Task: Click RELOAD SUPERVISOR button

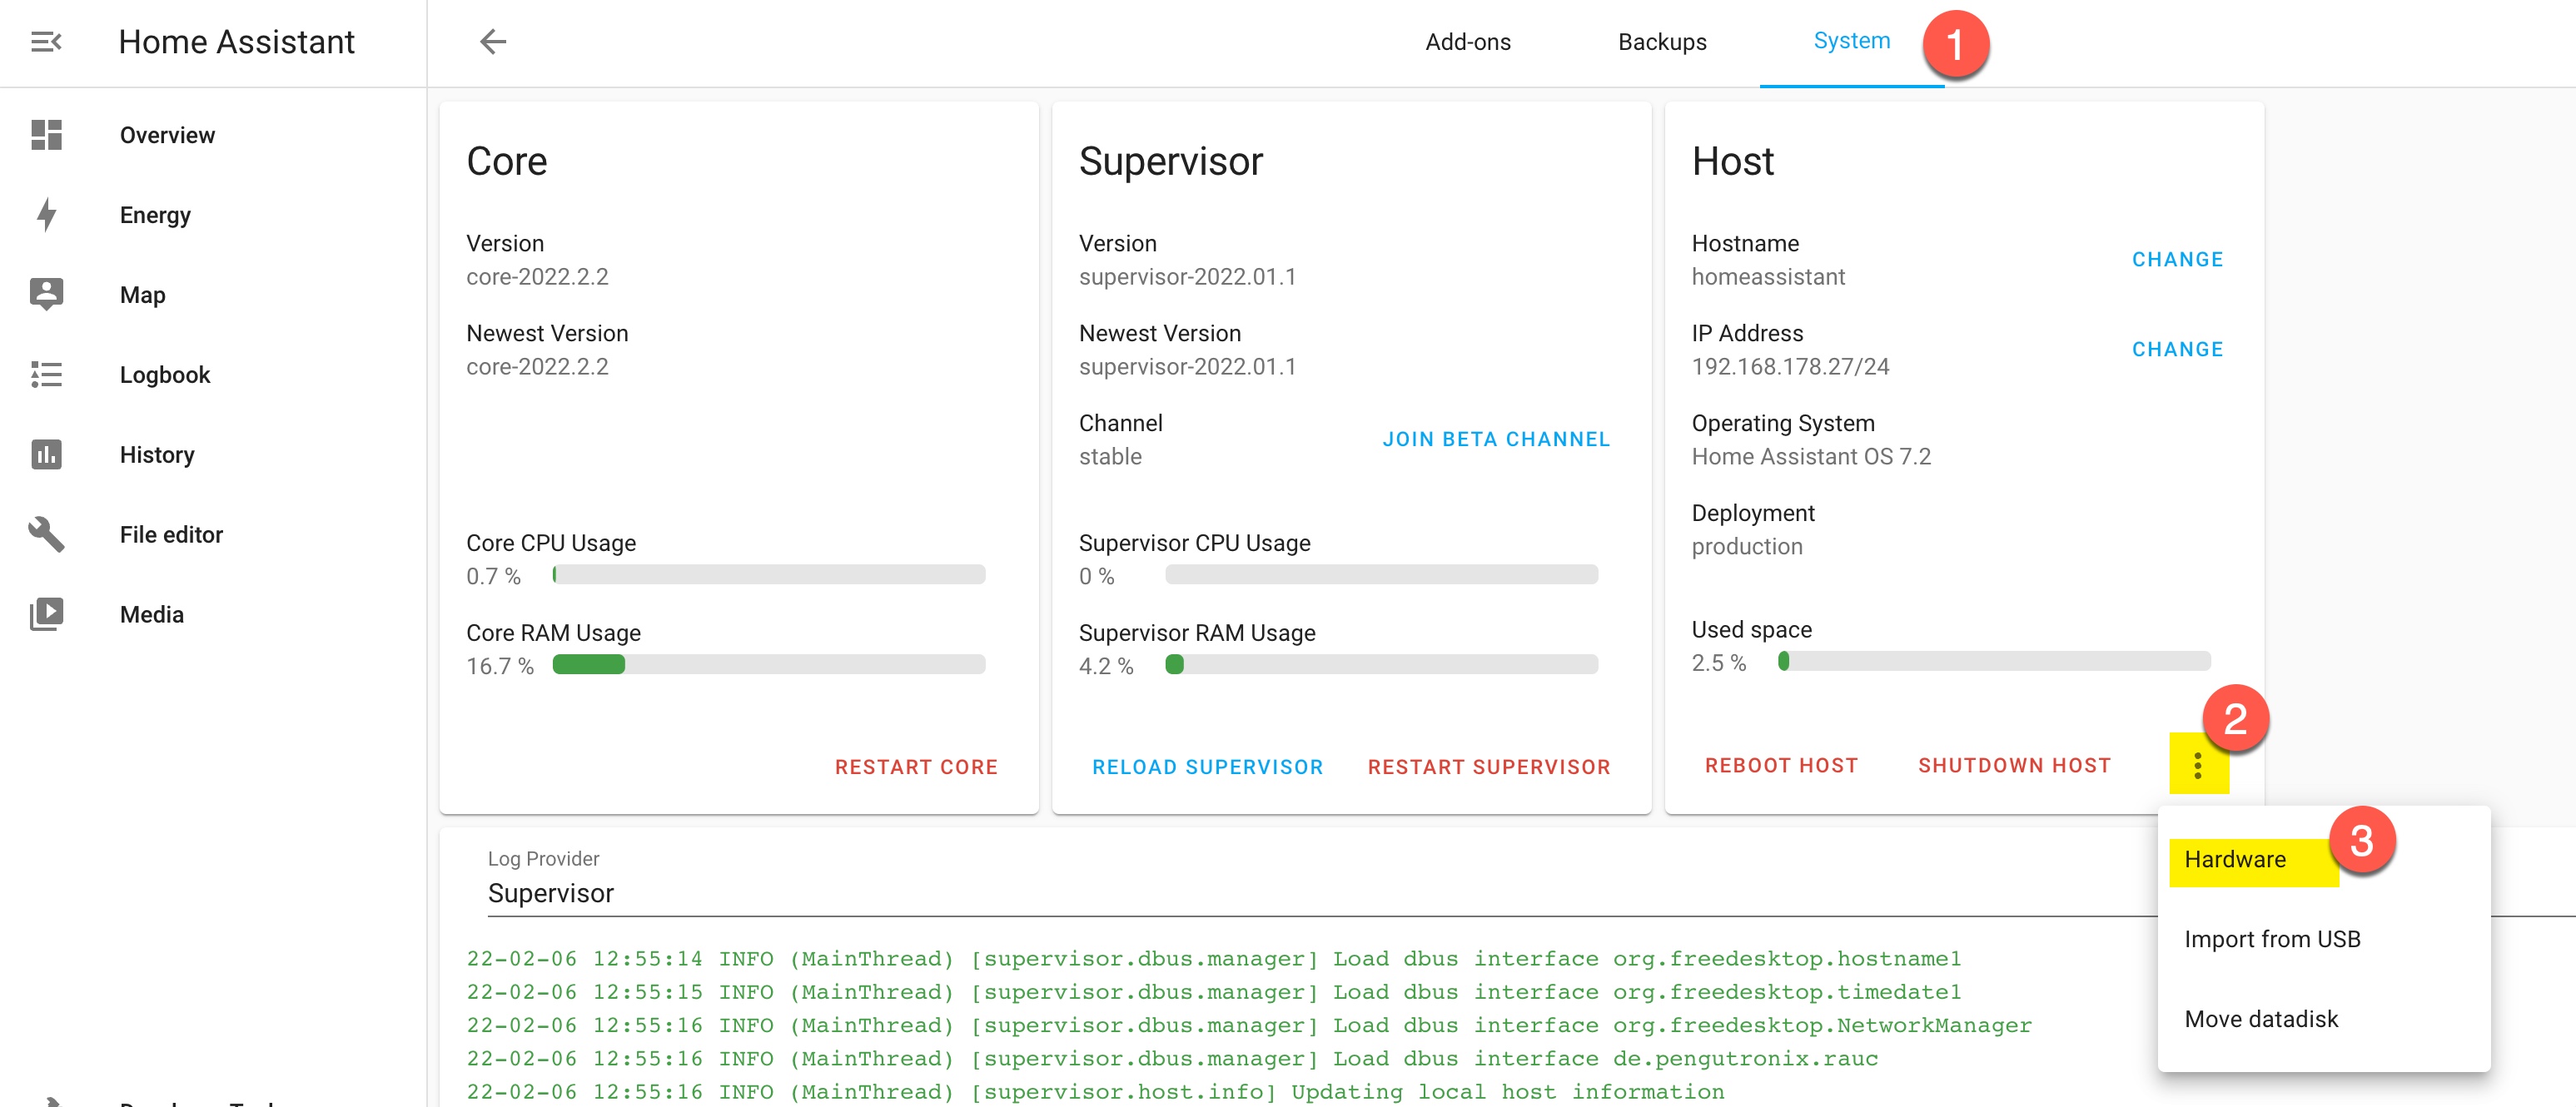Action: coord(1207,767)
